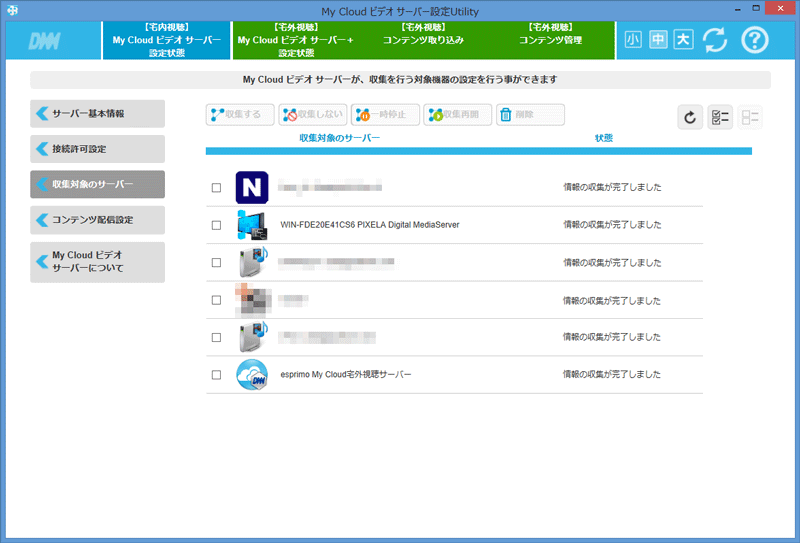Set font size to large (大)
This screenshot has width=800, height=543.
coord(682,40)
